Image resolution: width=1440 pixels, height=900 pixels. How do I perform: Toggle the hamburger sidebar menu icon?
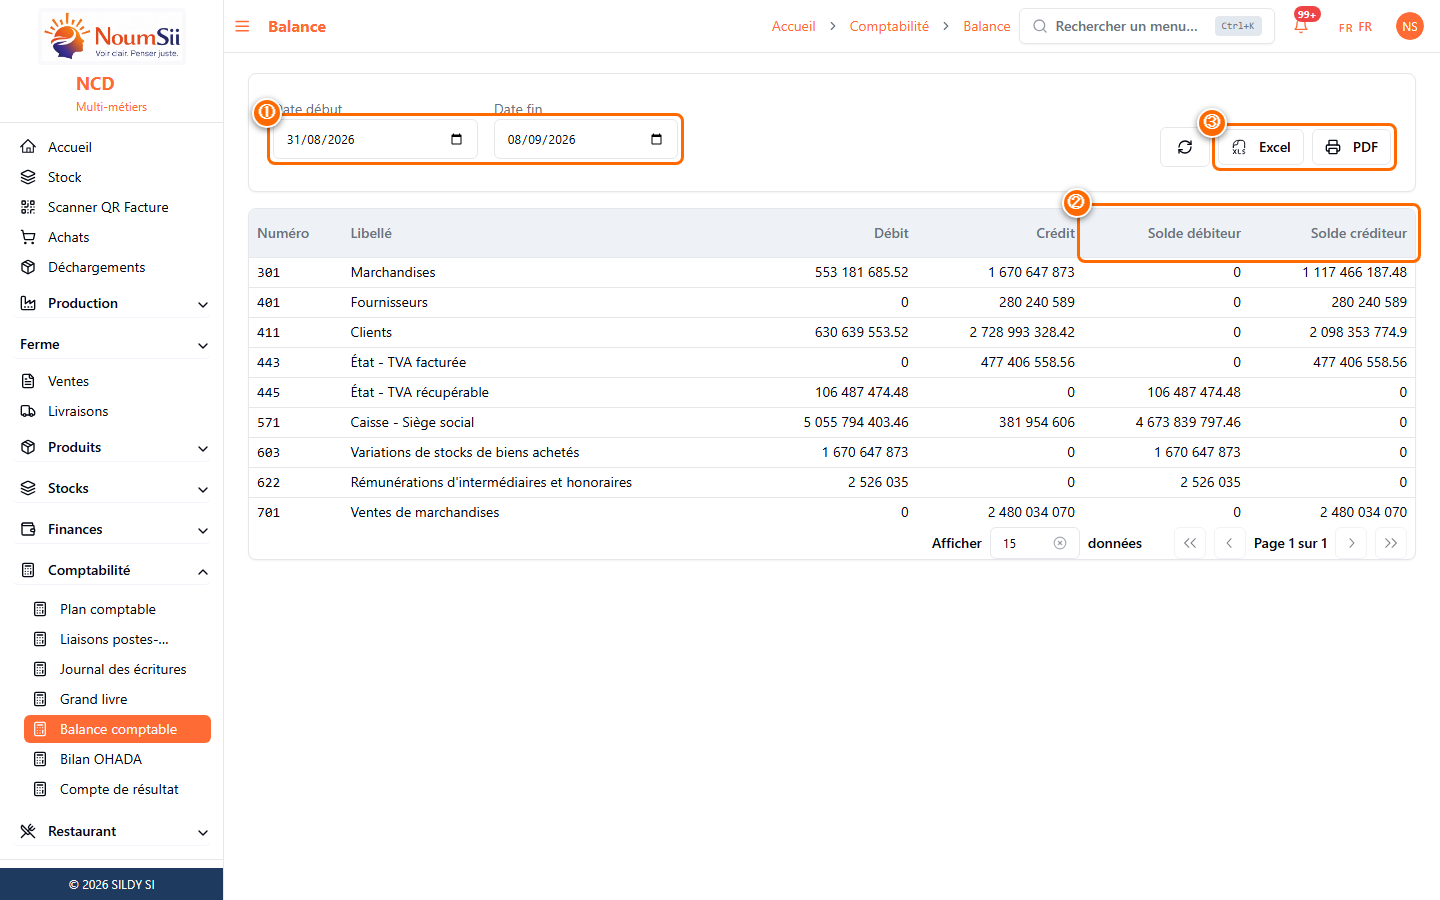[x=242, y=26]
